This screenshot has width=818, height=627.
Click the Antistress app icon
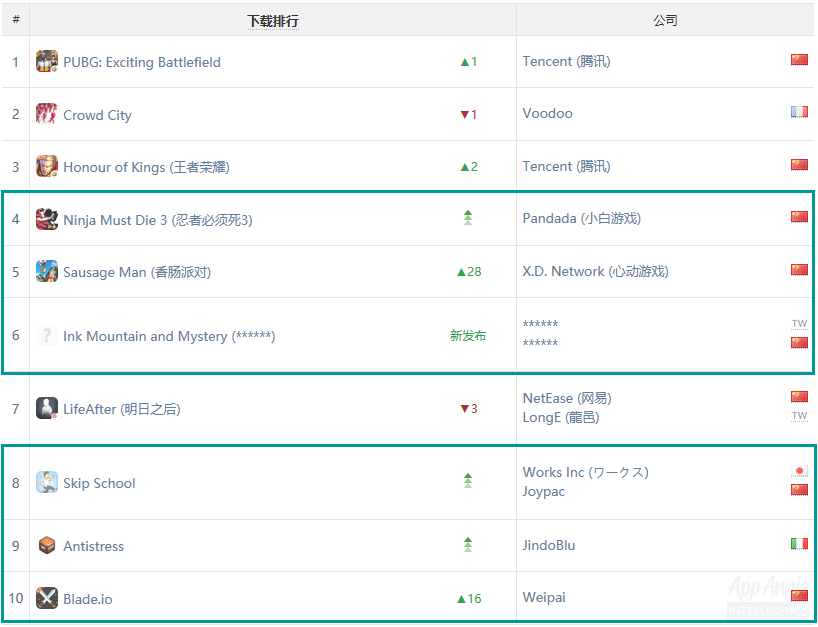click(46, 546)
